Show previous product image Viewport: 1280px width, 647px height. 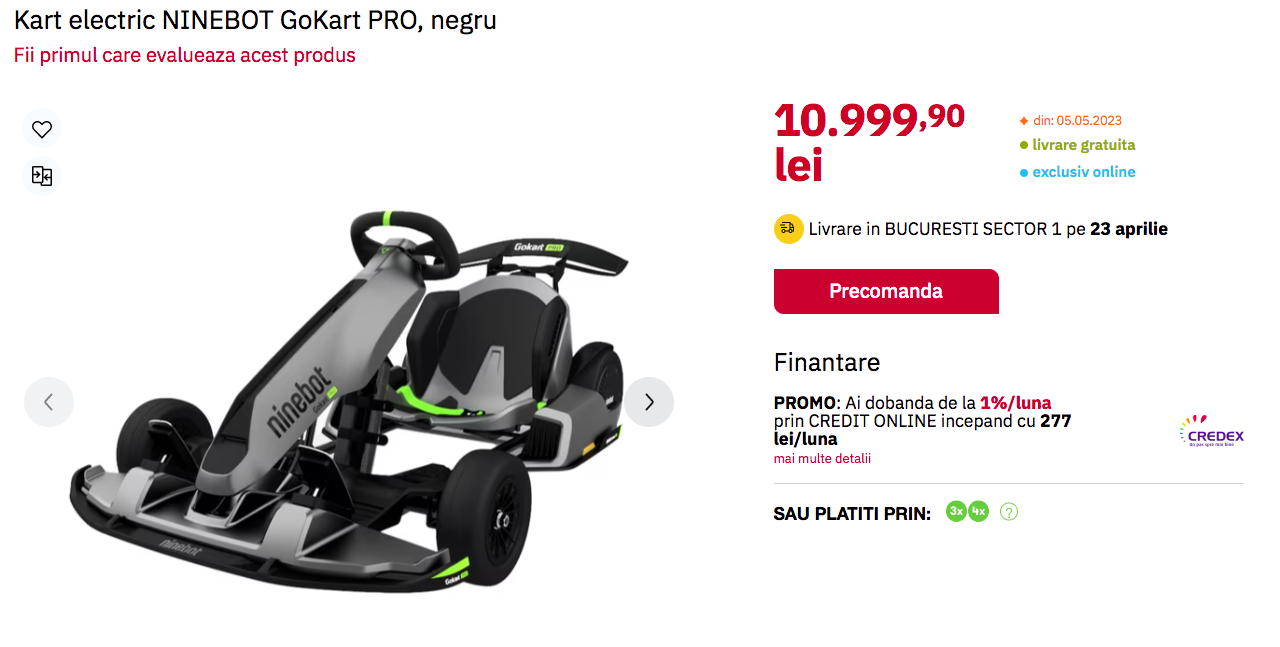pos(49,402)
